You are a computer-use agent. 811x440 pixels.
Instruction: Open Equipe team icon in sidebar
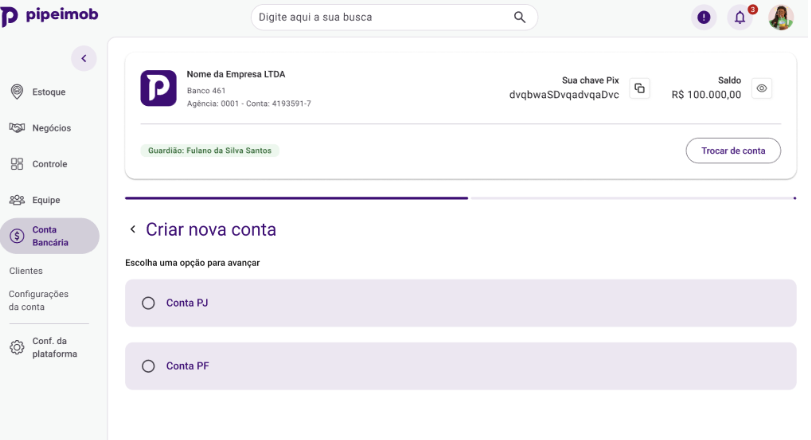17,200
